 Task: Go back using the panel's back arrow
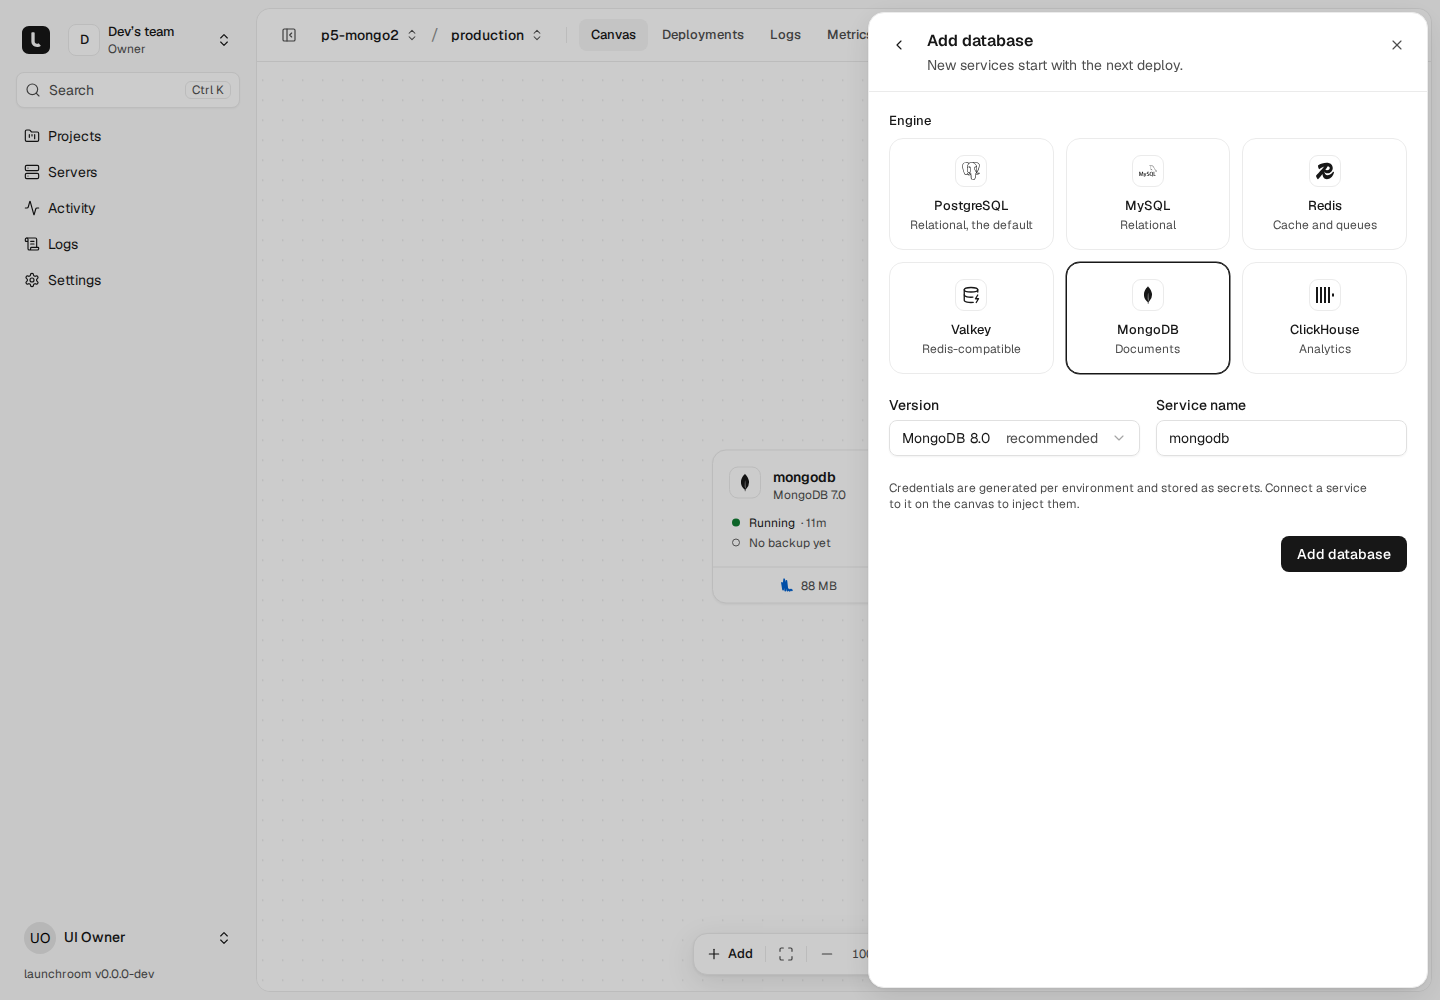899,45
